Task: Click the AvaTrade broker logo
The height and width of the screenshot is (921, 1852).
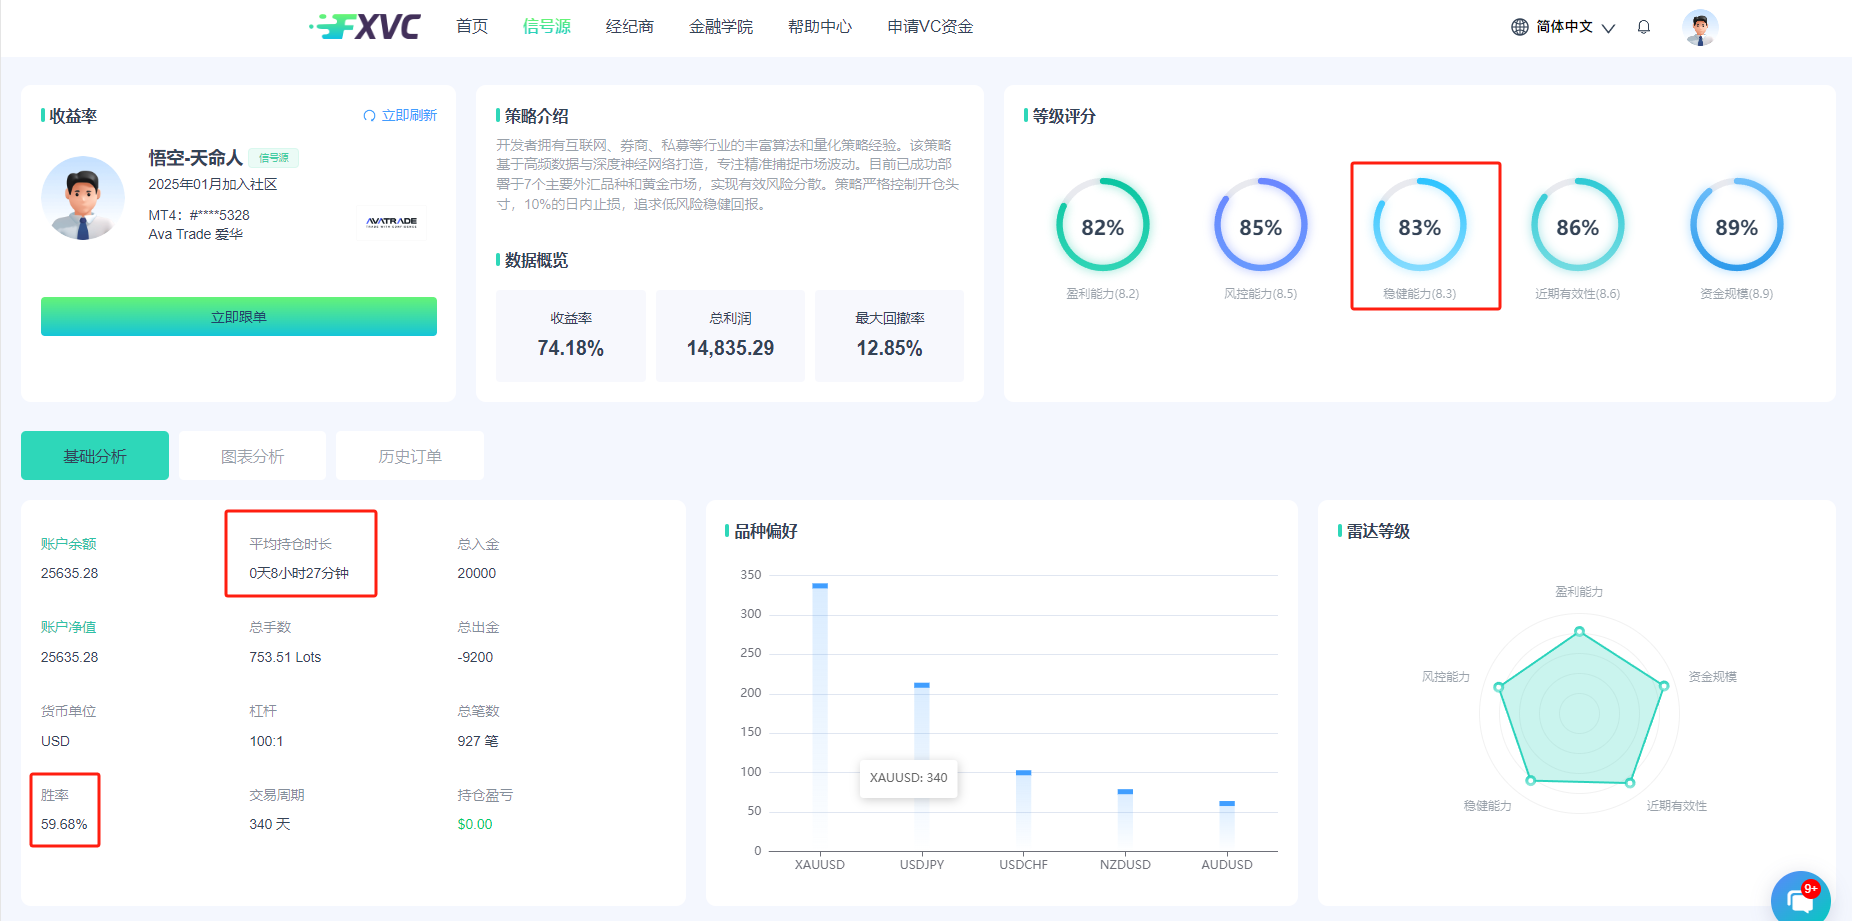Action: (392, 222)
